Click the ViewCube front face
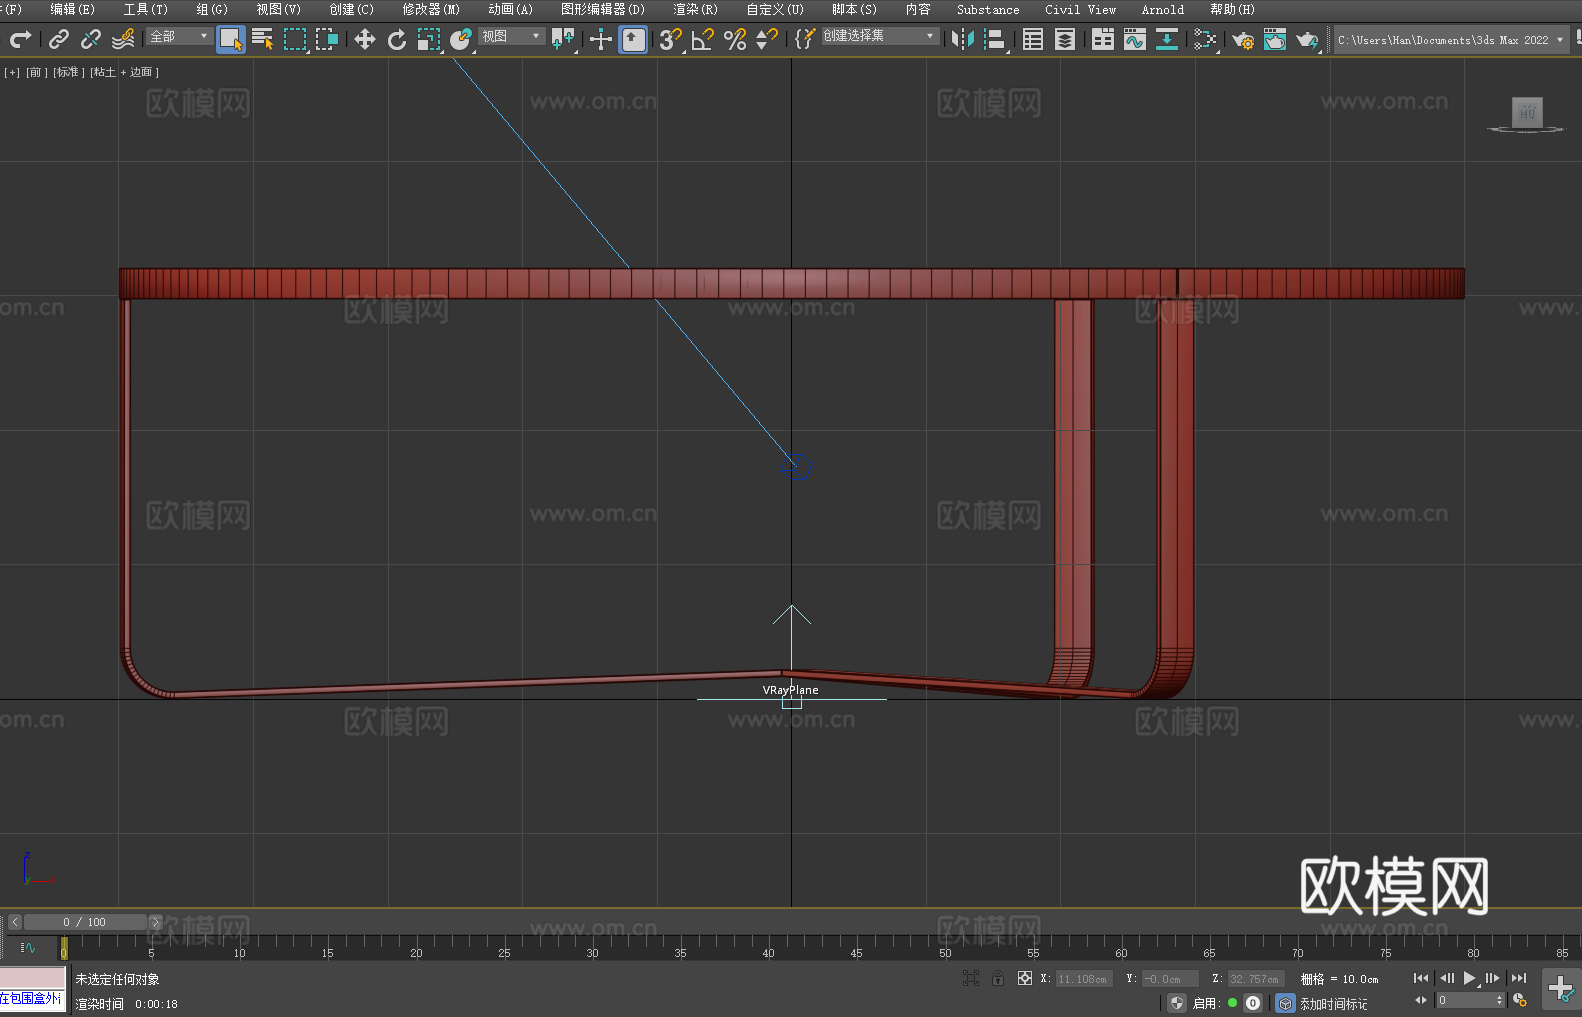 pyautogui.click(x=1527, y=111)
